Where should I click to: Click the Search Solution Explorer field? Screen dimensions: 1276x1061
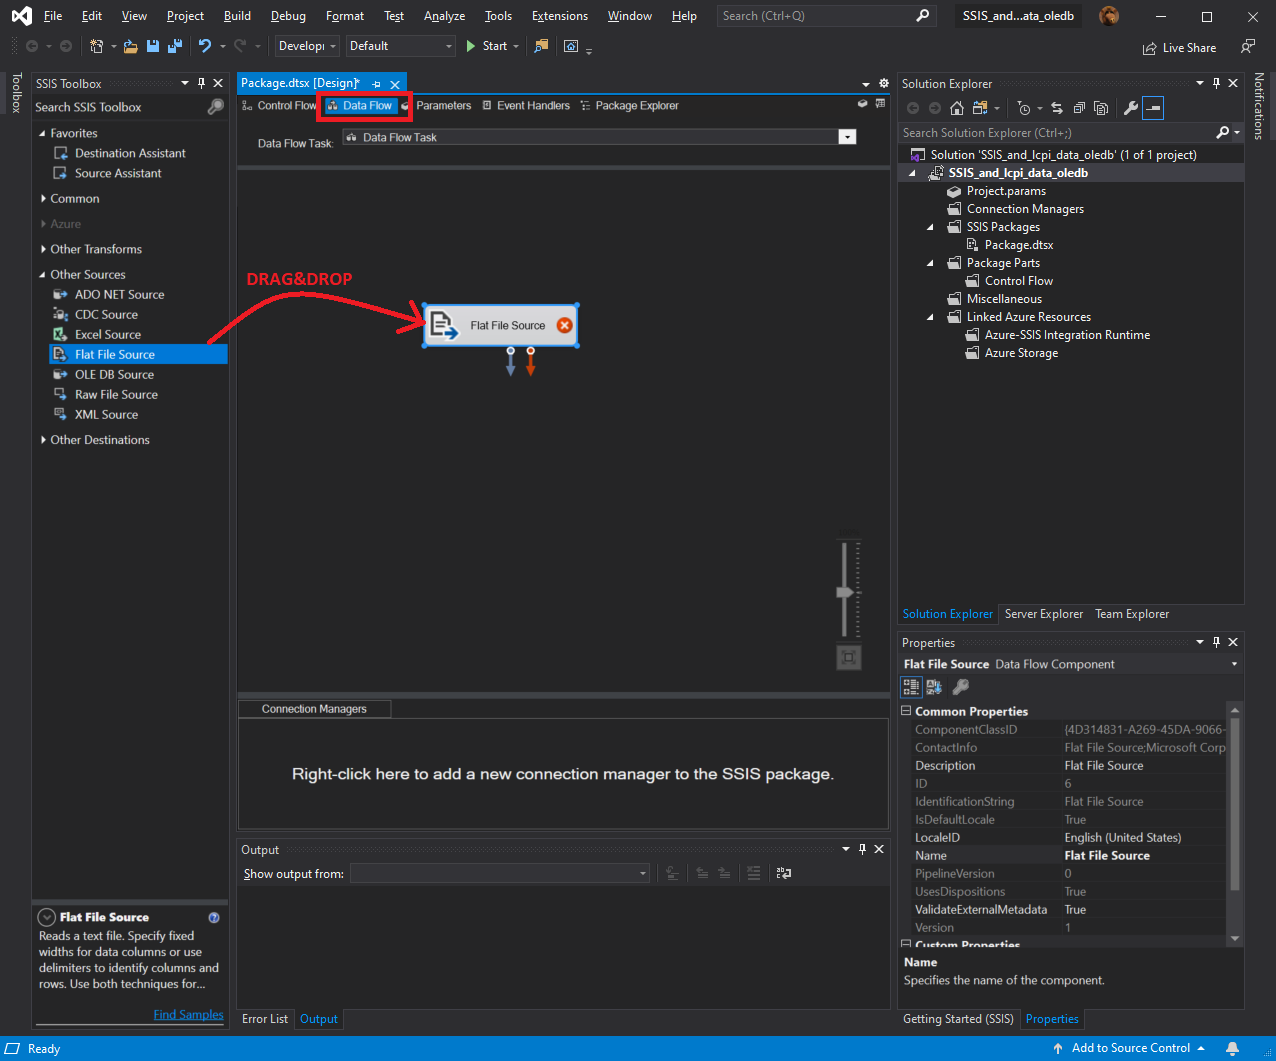pyautogui.click(x=1071, y=132)
